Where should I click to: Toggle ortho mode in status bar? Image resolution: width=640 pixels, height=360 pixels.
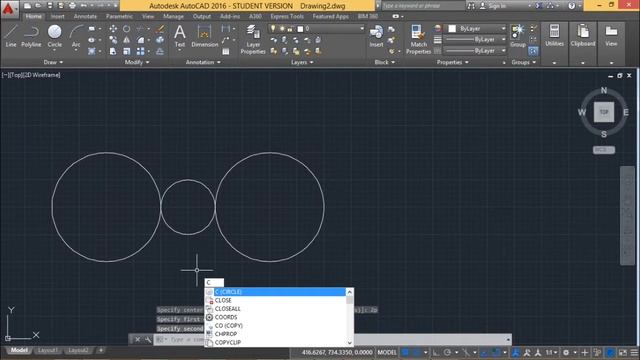(436, 352)
